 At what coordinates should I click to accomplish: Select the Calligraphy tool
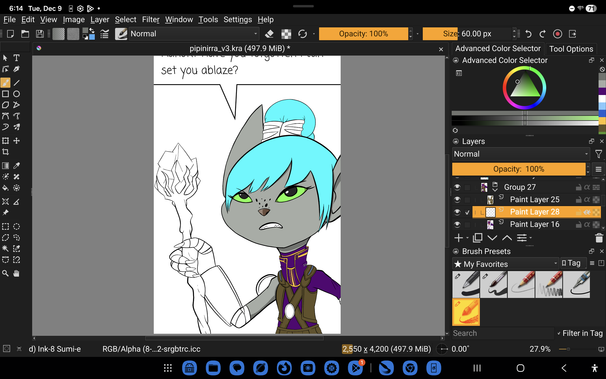[16, 69]
